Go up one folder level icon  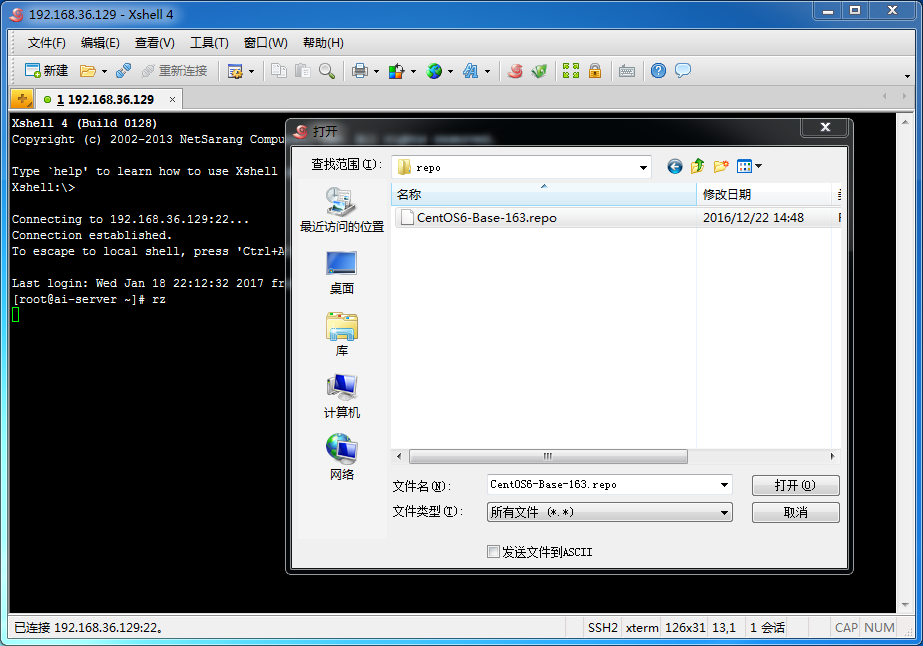[x=698, y=167]
